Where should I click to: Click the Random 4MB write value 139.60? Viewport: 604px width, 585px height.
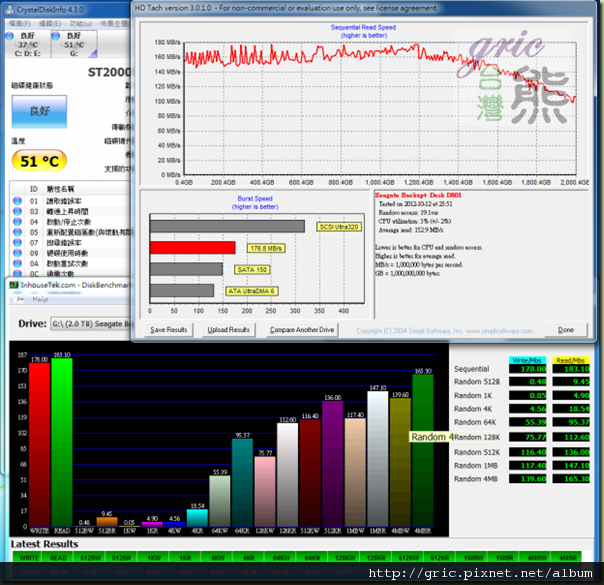527,479
